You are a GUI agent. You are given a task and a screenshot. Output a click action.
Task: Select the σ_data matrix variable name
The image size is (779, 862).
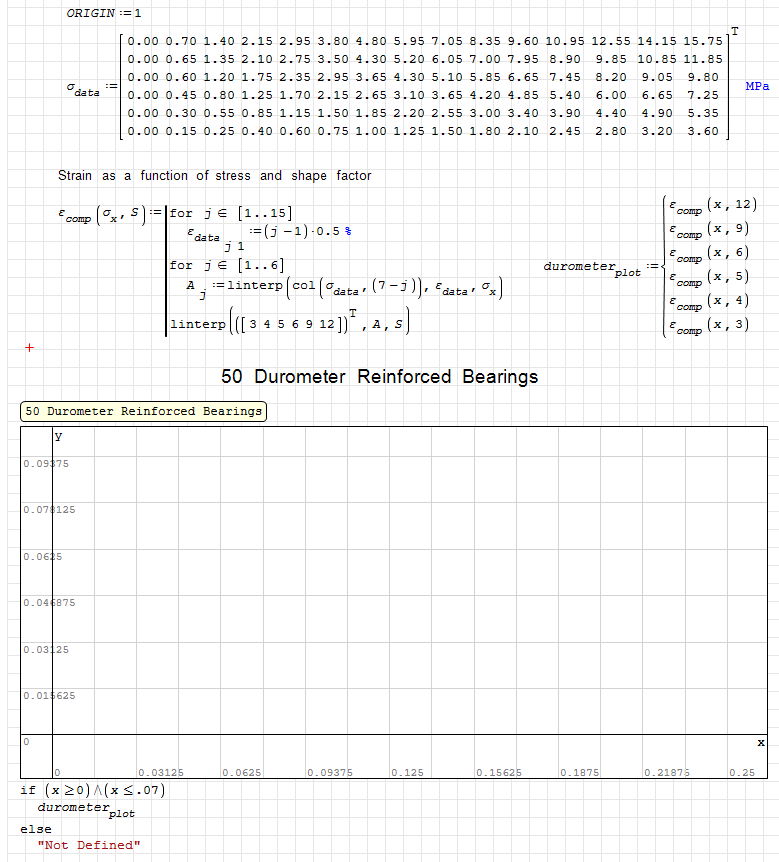(83, 91)
